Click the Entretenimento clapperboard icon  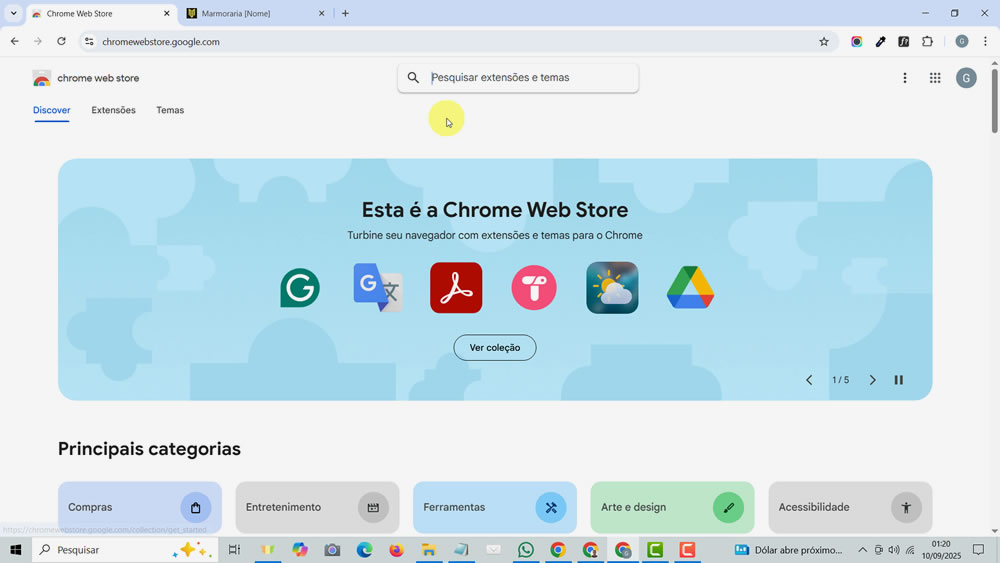[373, 508]
